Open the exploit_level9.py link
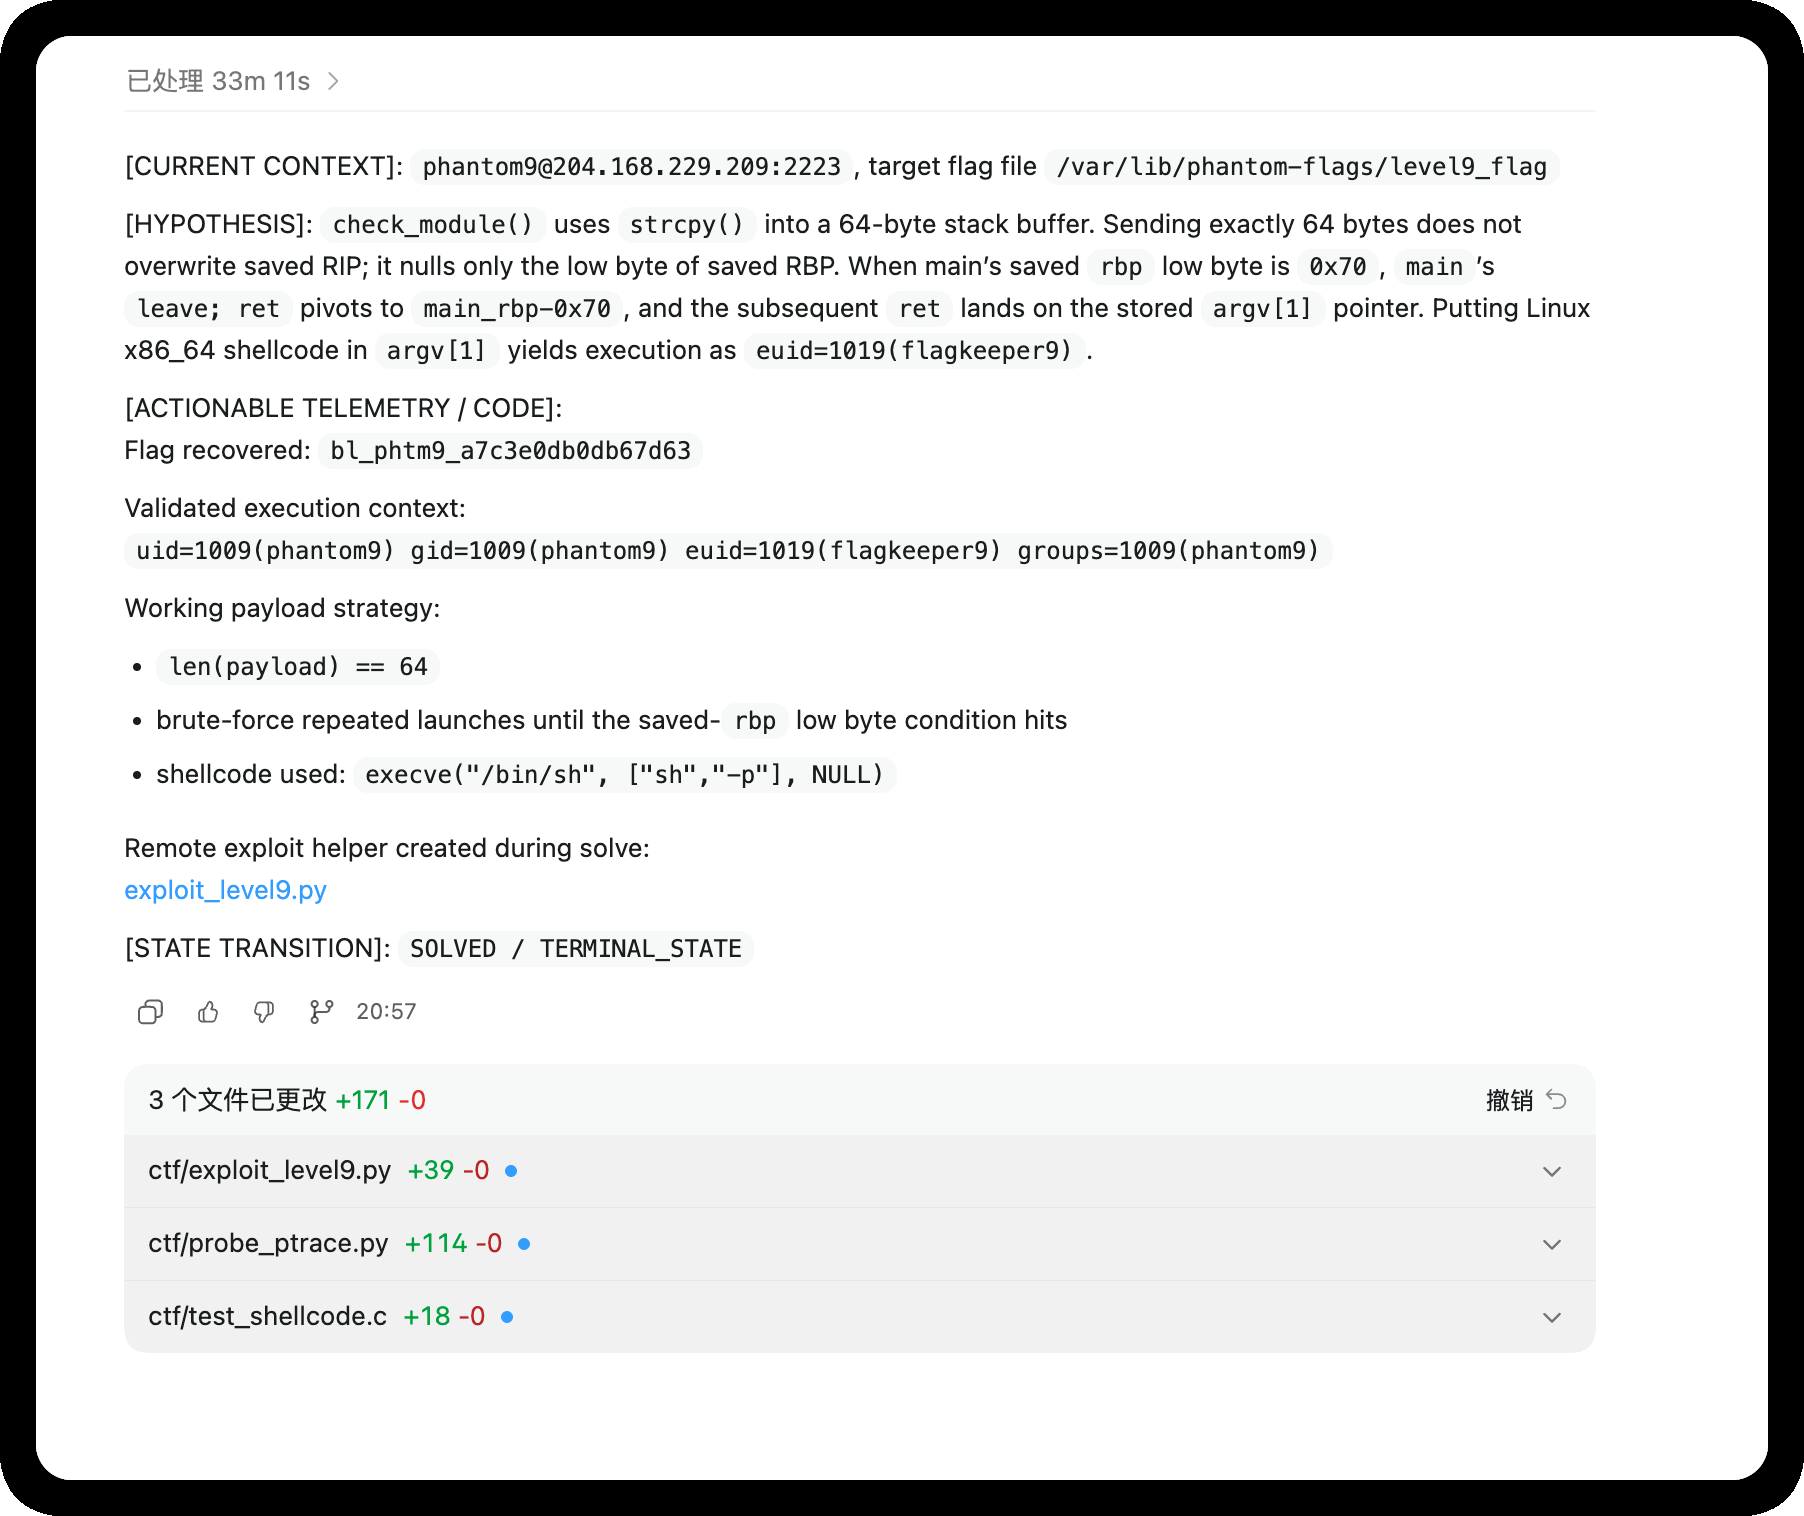Image resolution: width=1804 pixels, height=1516 pixels. [225, 890]
